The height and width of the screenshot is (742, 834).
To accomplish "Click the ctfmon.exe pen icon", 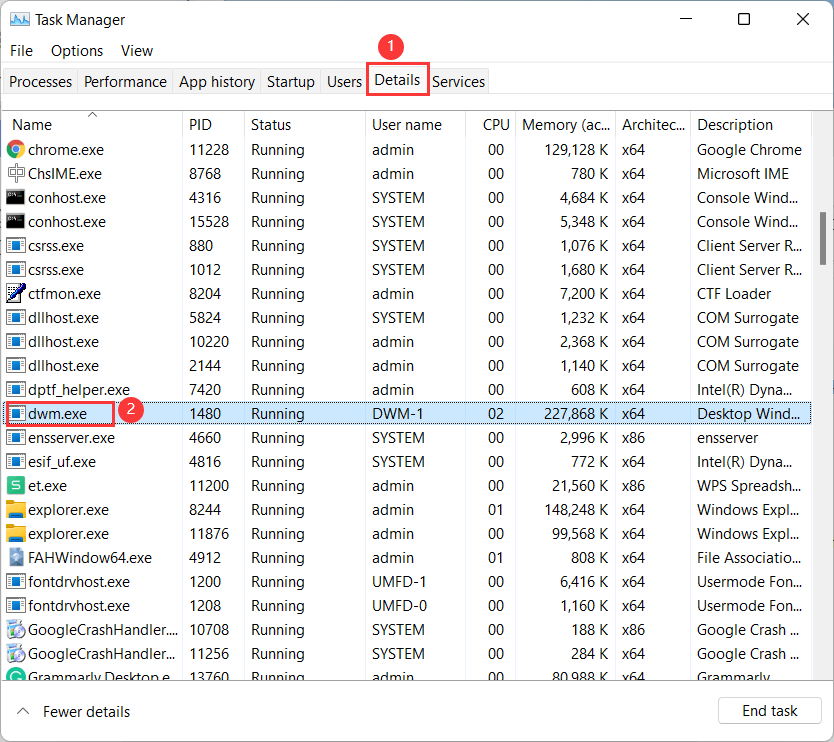I will (x=16, y=294).
